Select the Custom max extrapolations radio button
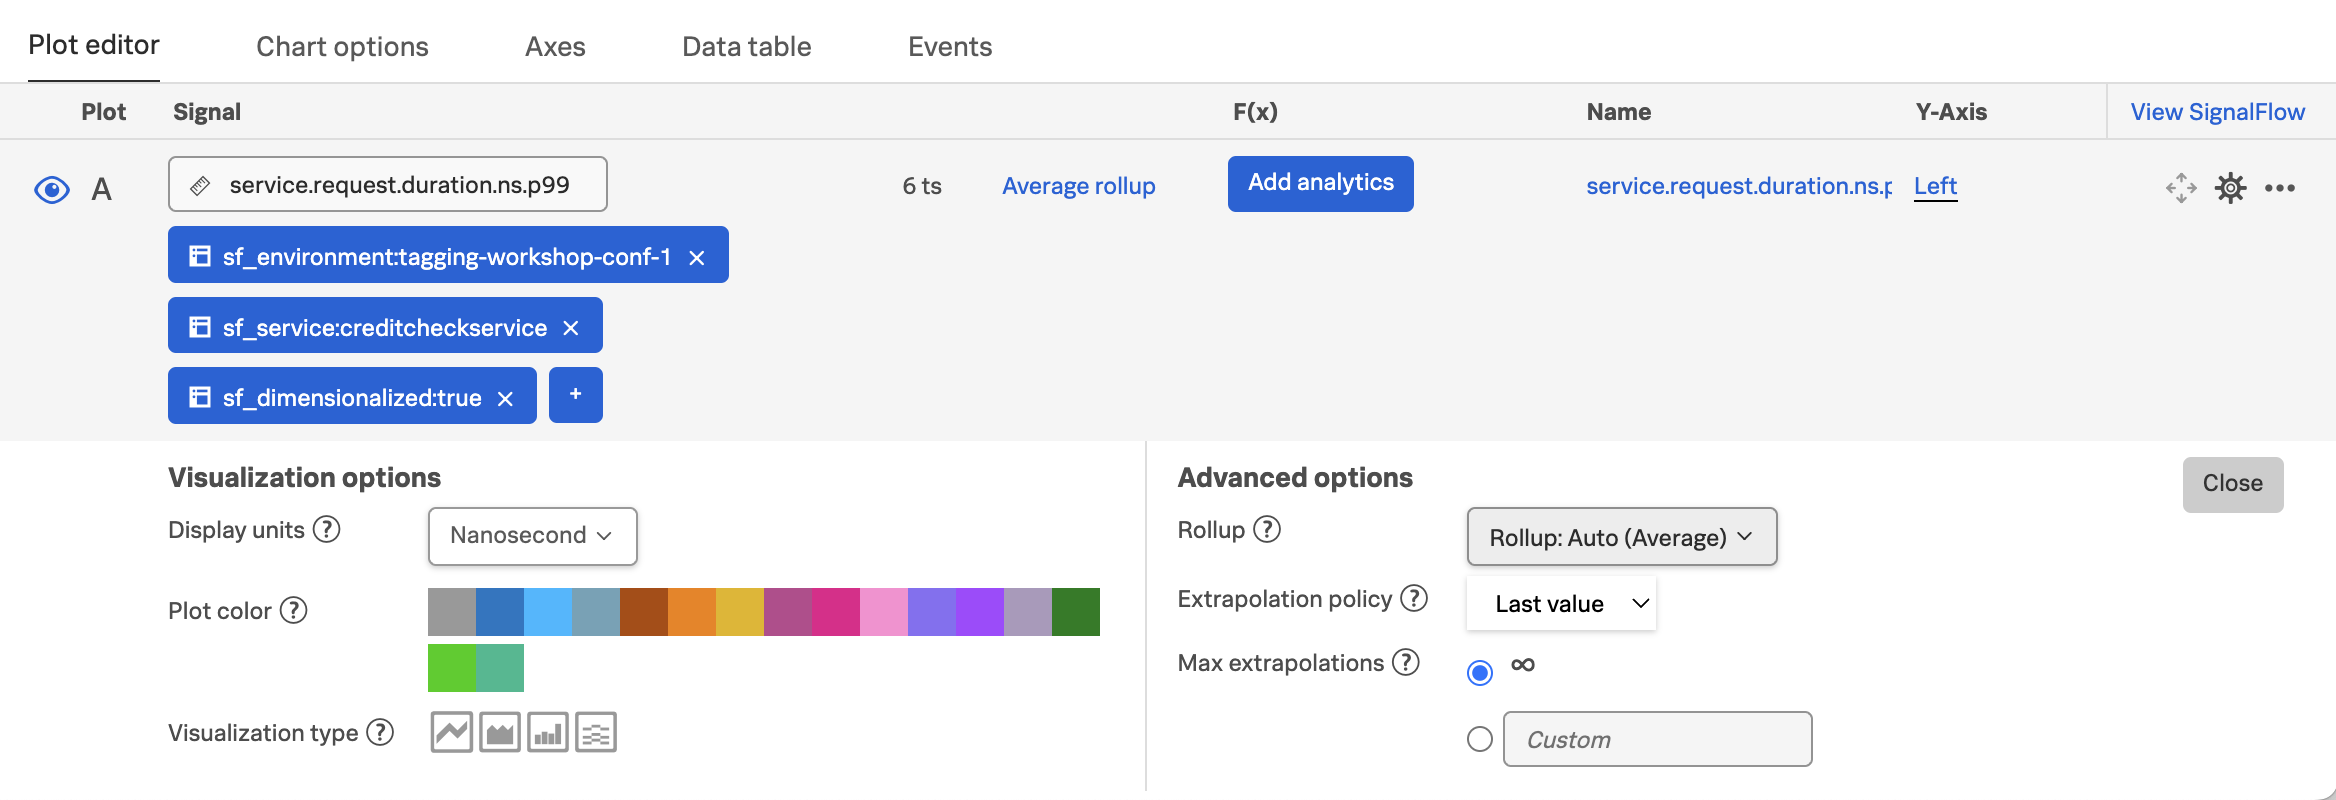The height and width of the screenshot is (800, 2336). (1480, 739)
